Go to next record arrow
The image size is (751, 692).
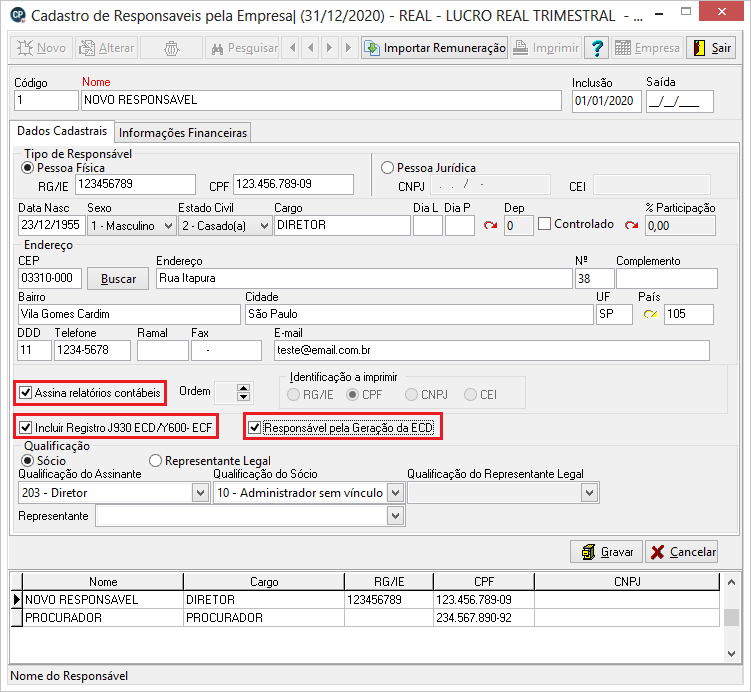[x=330, y=48]
